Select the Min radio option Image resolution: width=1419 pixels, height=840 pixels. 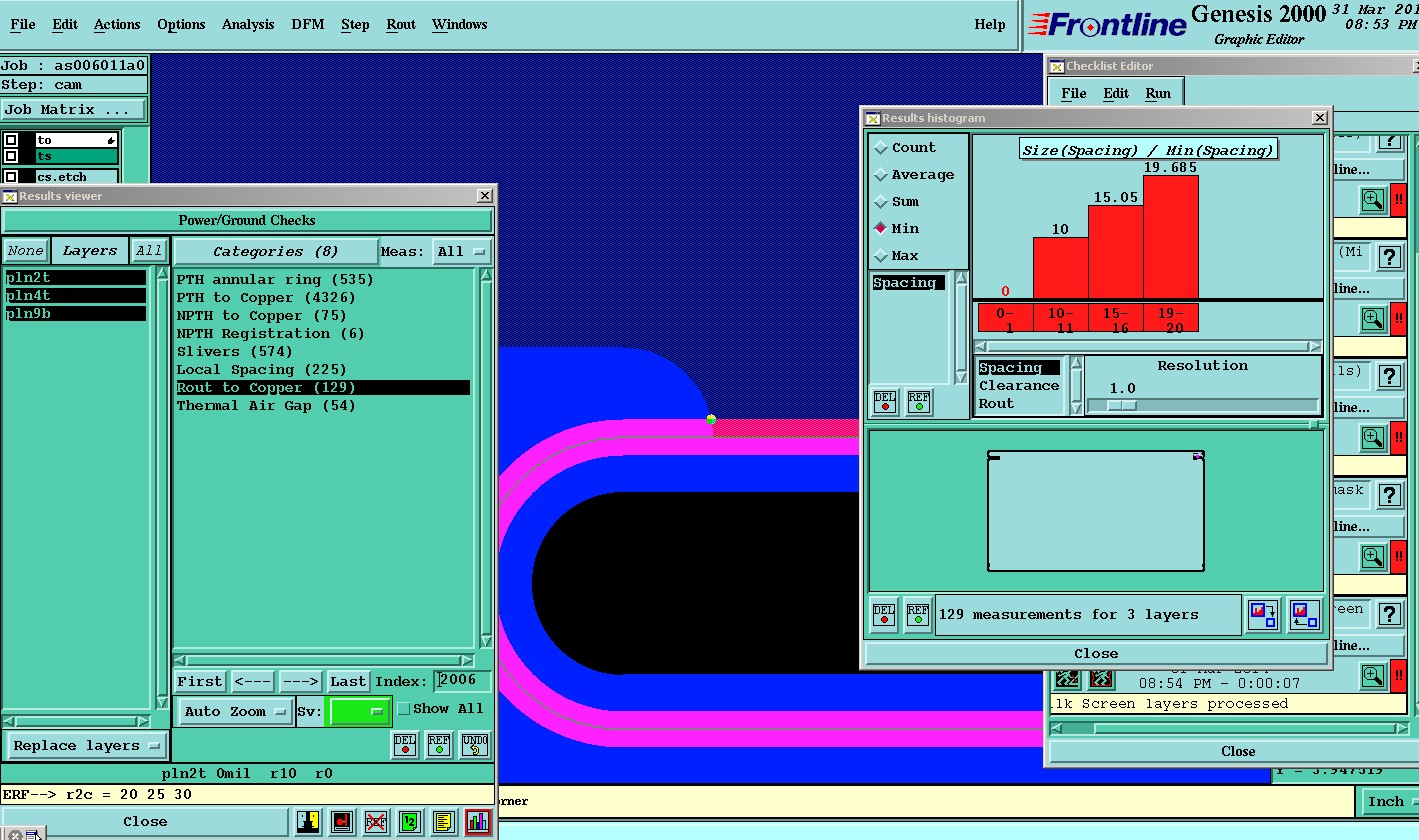point(896,229)
